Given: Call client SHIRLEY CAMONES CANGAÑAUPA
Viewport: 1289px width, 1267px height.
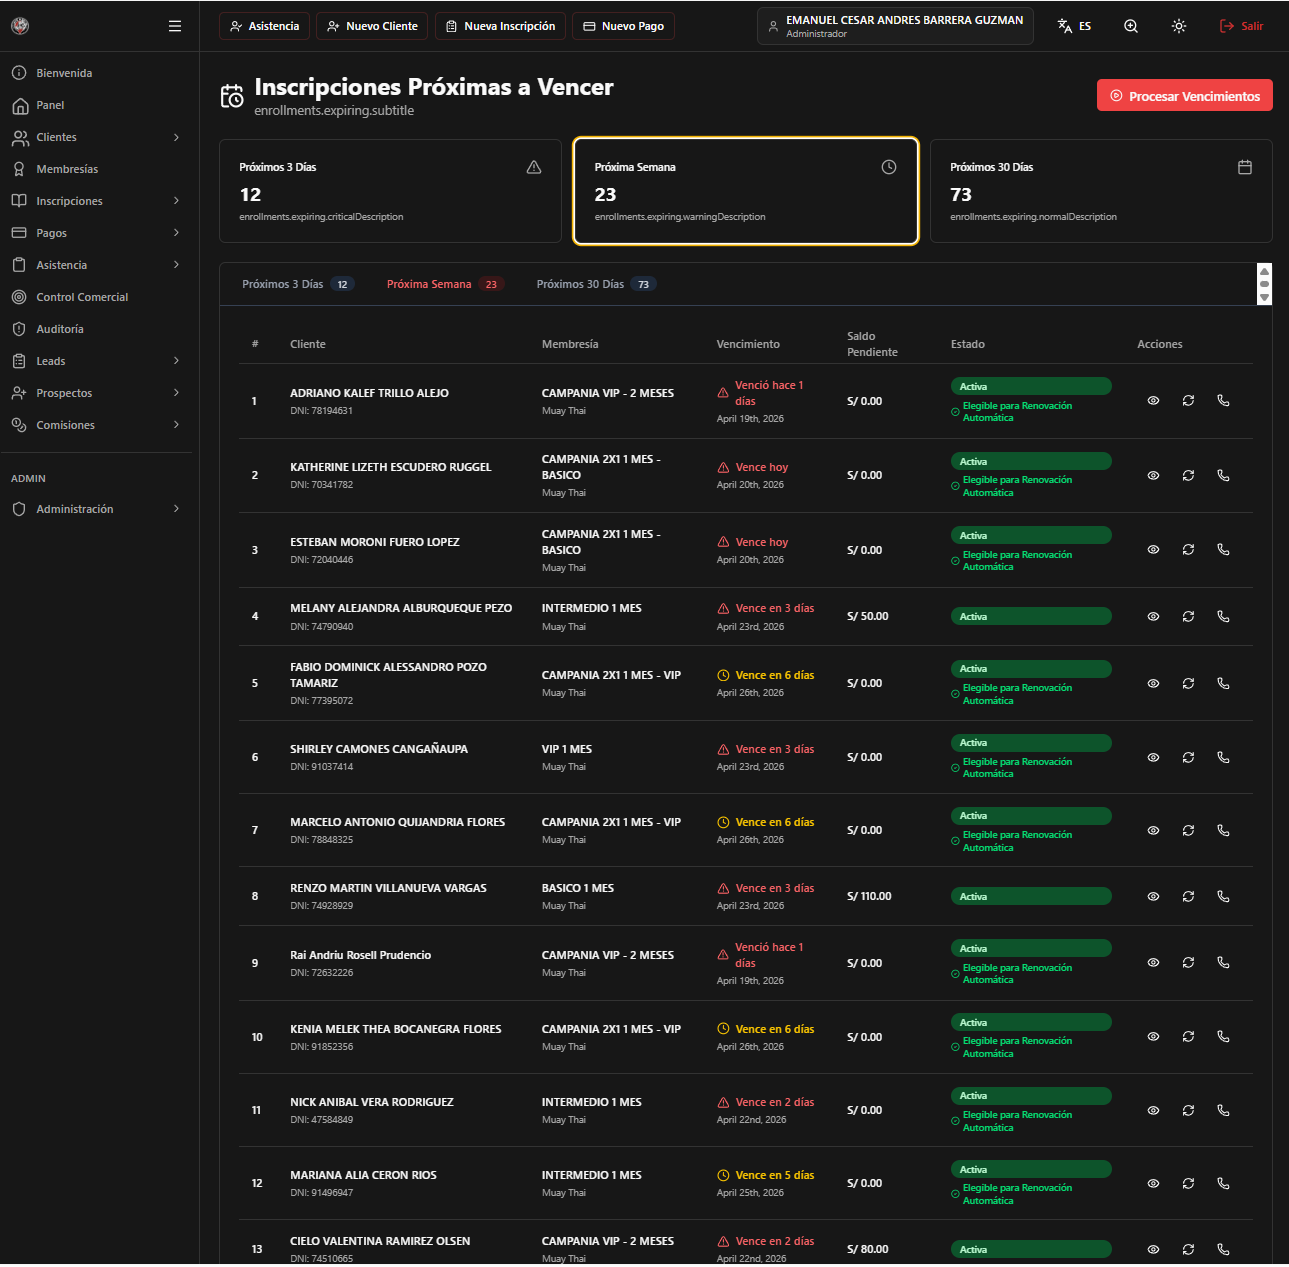Looking at the screenshot, I should (1223, 757).
